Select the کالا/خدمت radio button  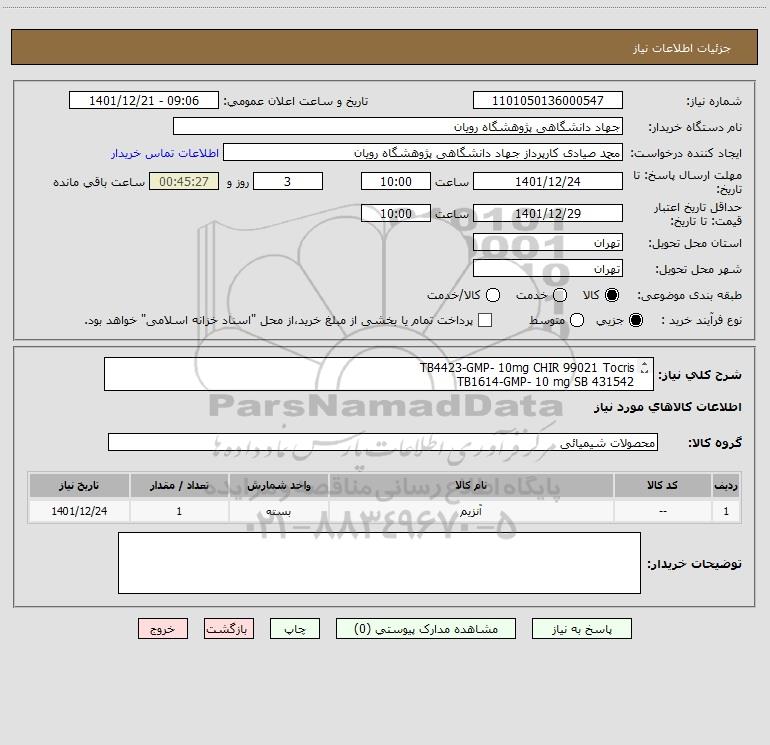tap(493, 295)
